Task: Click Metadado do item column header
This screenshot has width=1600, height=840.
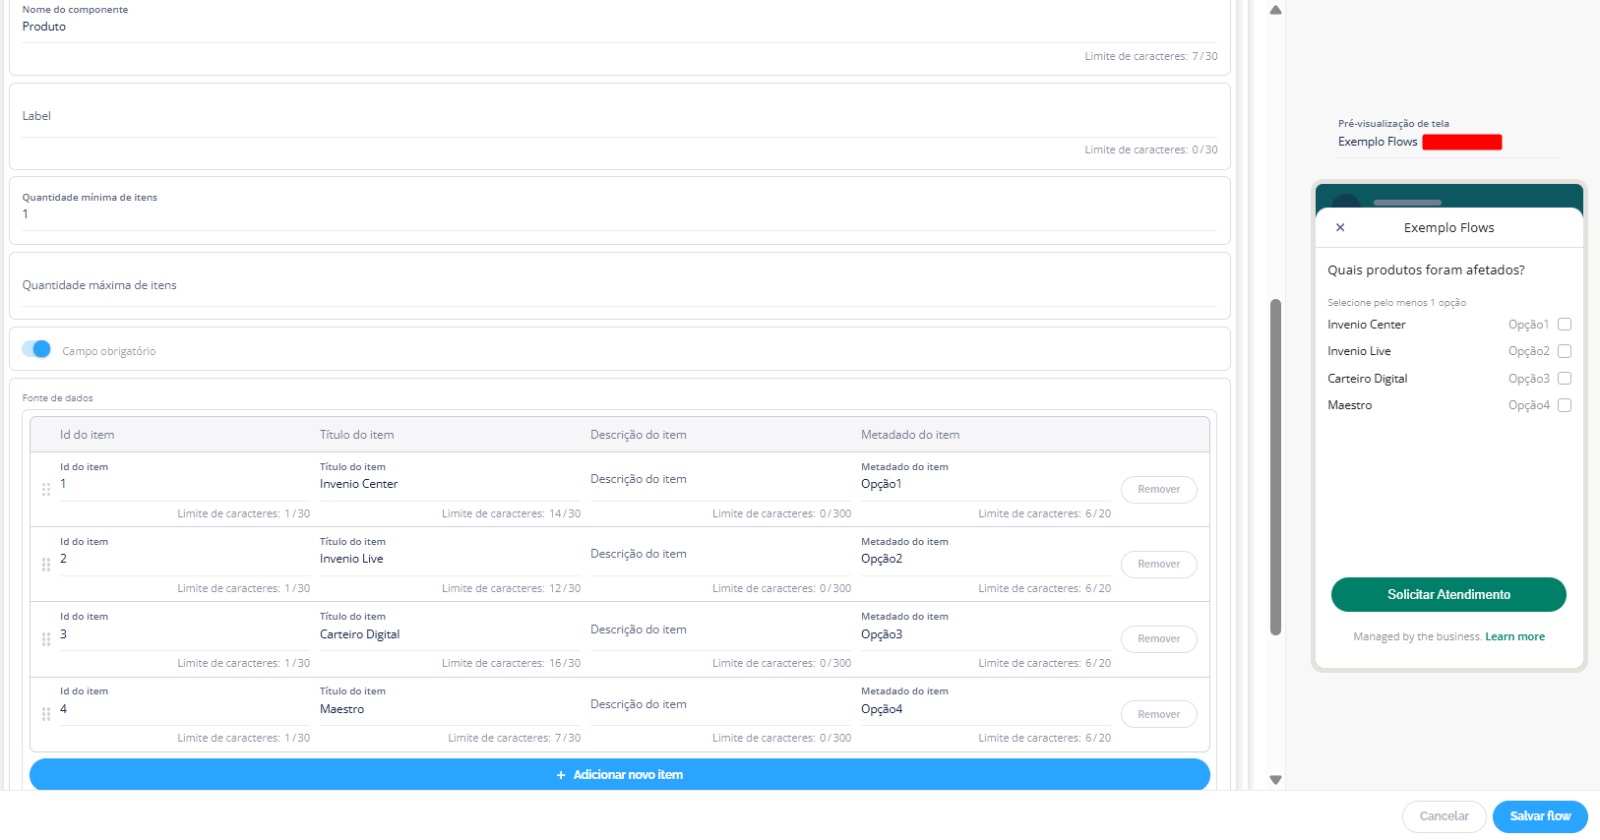Action: (x=910, y=435)
